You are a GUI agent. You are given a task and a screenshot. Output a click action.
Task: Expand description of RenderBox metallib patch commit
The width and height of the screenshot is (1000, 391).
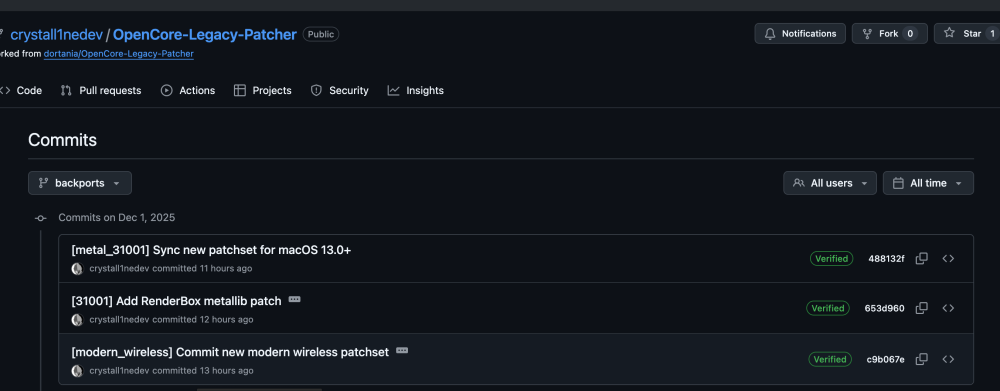294,299
